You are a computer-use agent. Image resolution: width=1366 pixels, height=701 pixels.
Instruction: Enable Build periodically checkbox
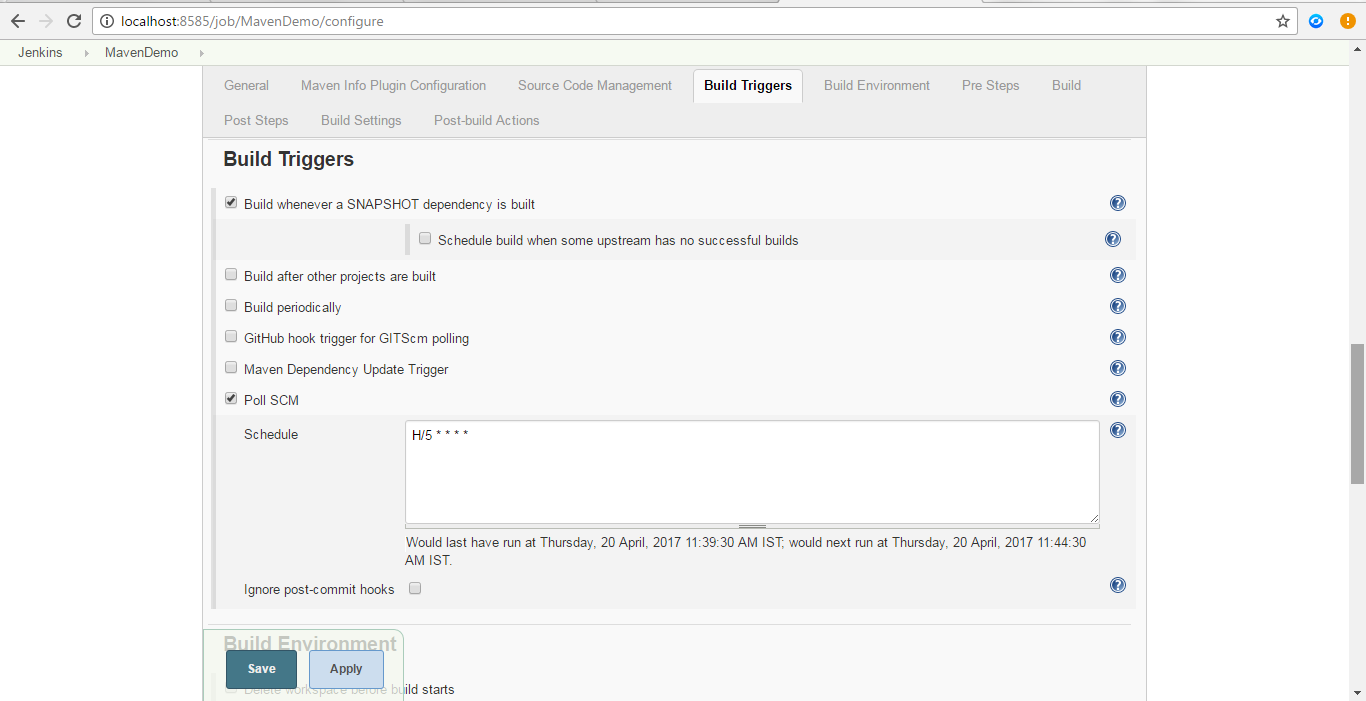pos(231,306)
